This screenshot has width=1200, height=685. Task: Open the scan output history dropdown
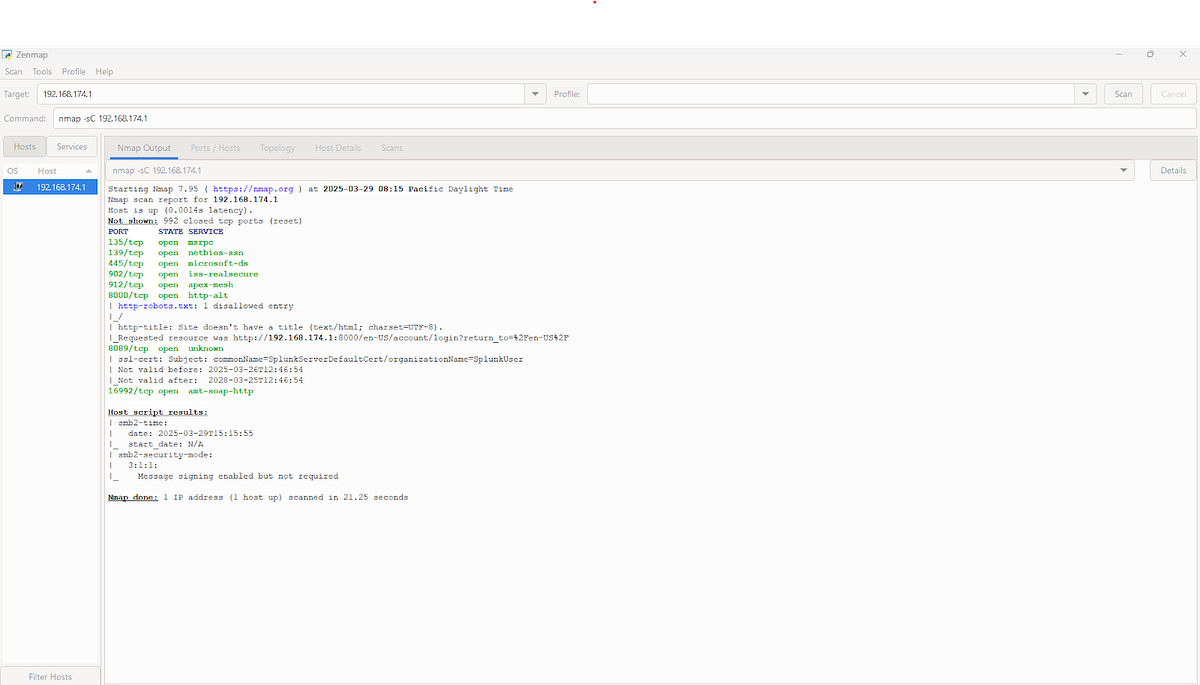point(1123,170)
